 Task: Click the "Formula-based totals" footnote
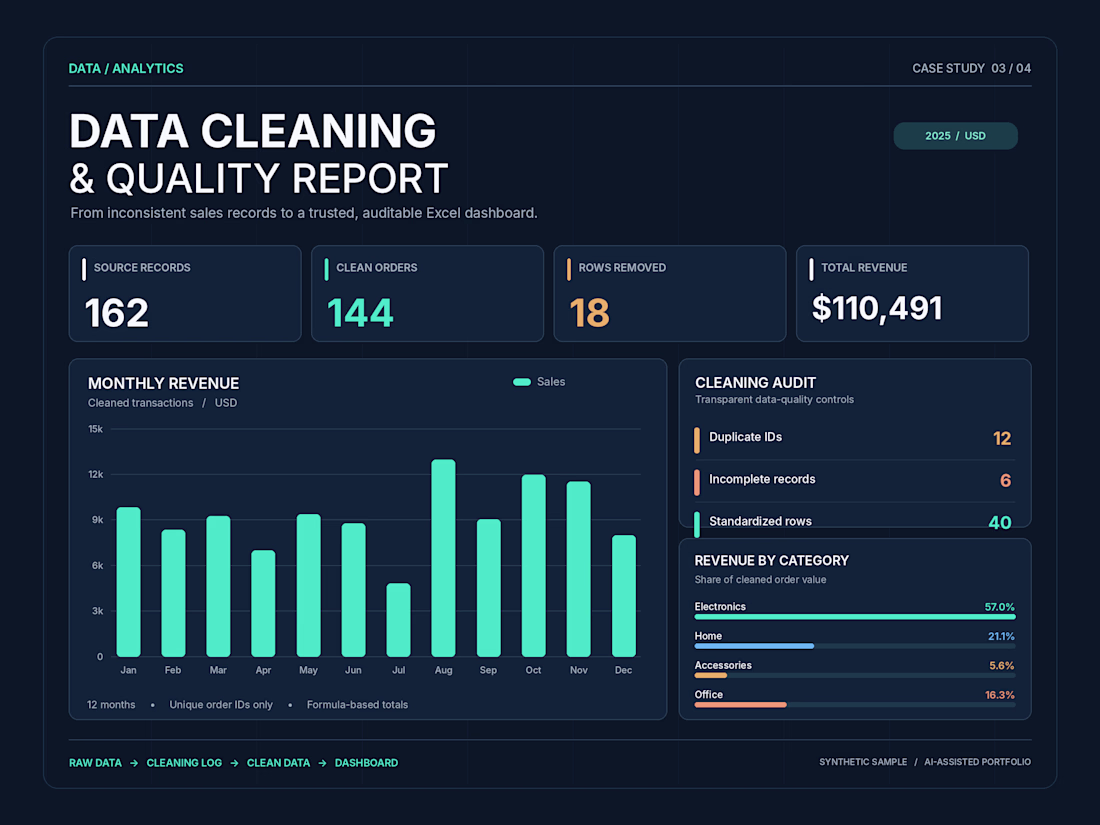357,705
